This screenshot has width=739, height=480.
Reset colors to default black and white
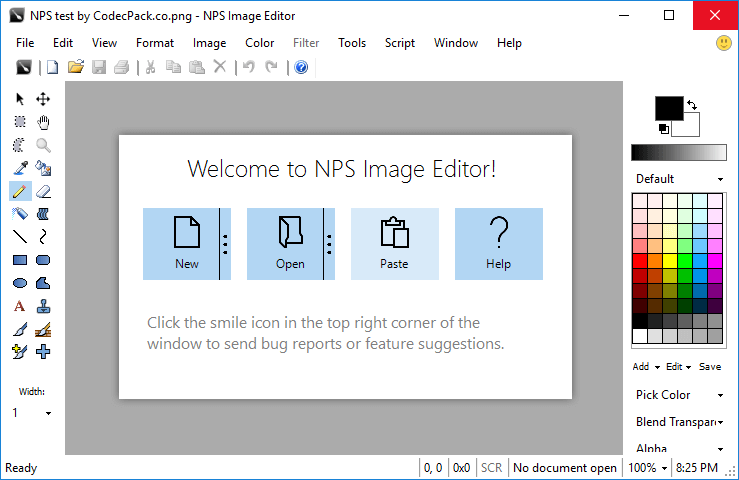[663, 128]
